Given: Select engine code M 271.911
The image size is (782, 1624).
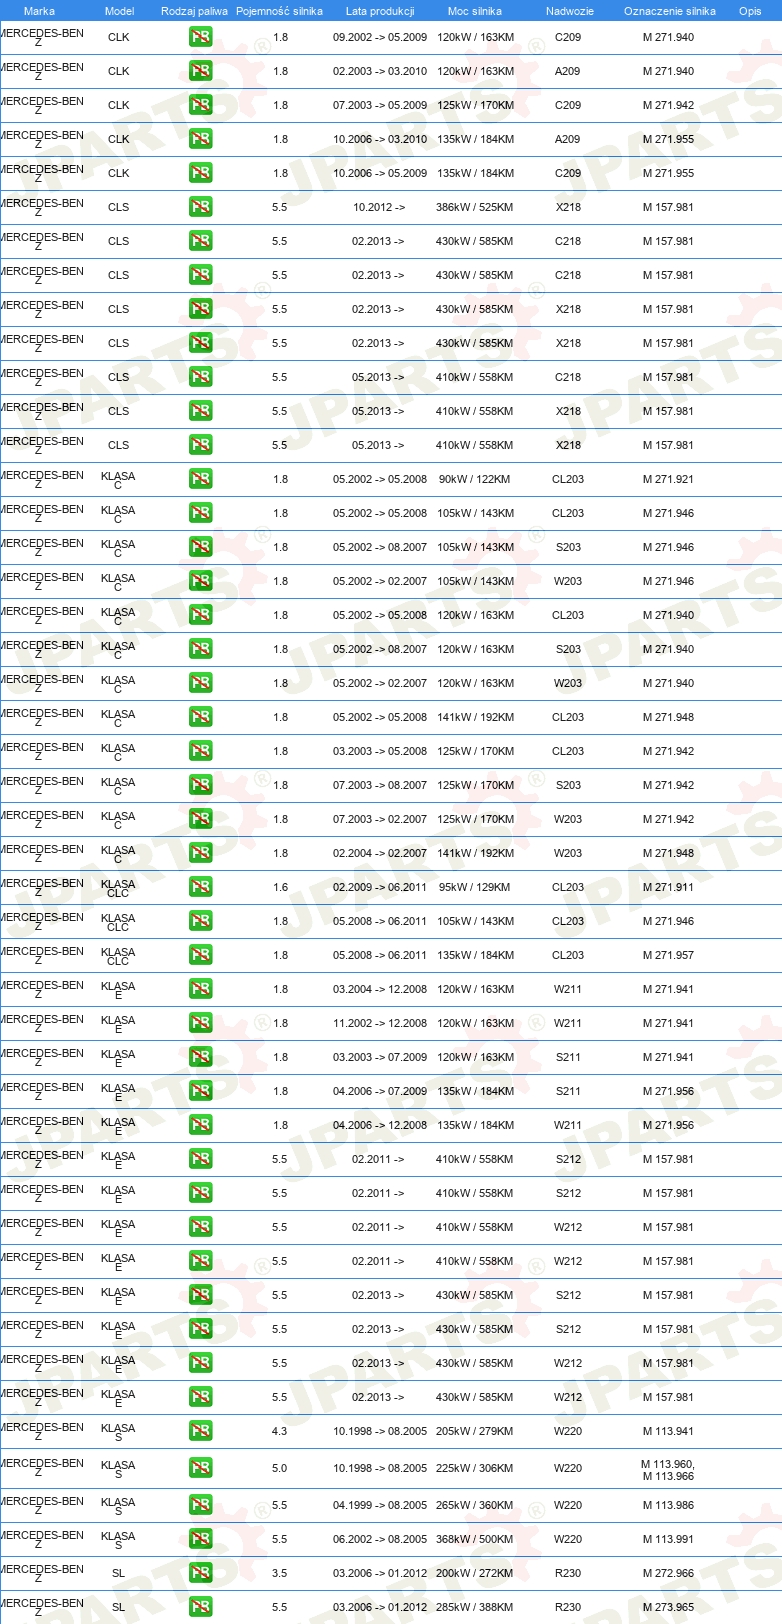Looking at the screenshot, I should pyautogui.click(x=668, y=888).
